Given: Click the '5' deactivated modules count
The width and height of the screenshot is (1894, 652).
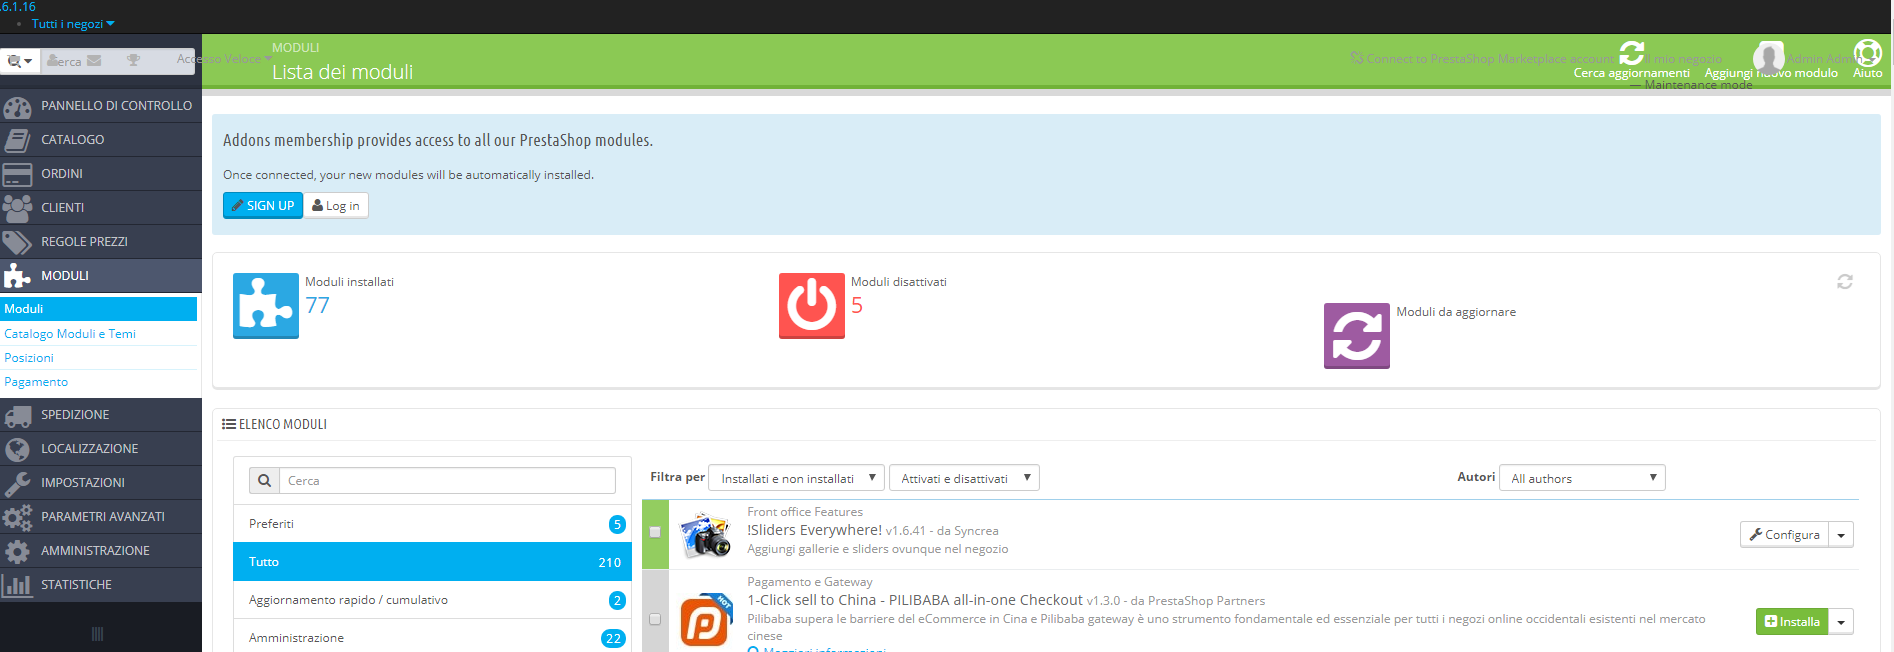Looking at the screenshot, I should click(857, 306).
